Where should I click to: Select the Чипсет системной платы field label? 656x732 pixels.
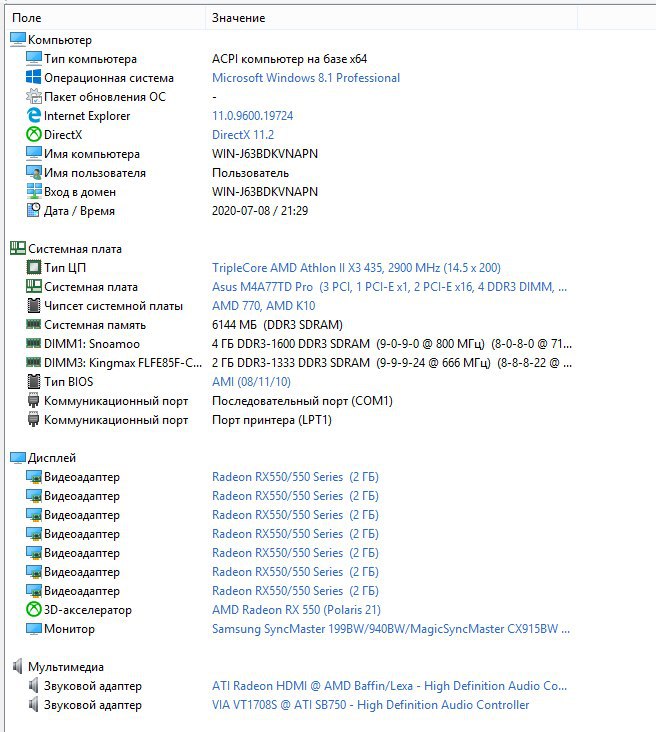click(x=113, y=306)
